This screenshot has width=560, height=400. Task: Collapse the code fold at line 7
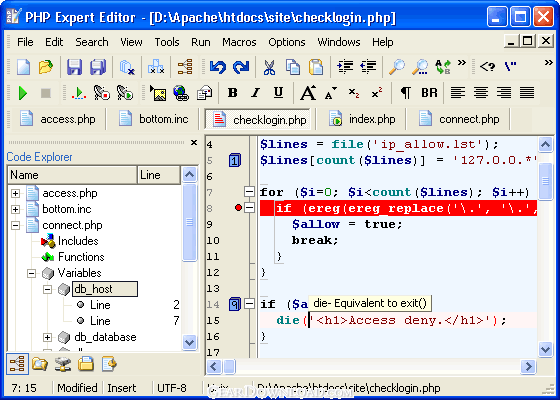point(249,191)
